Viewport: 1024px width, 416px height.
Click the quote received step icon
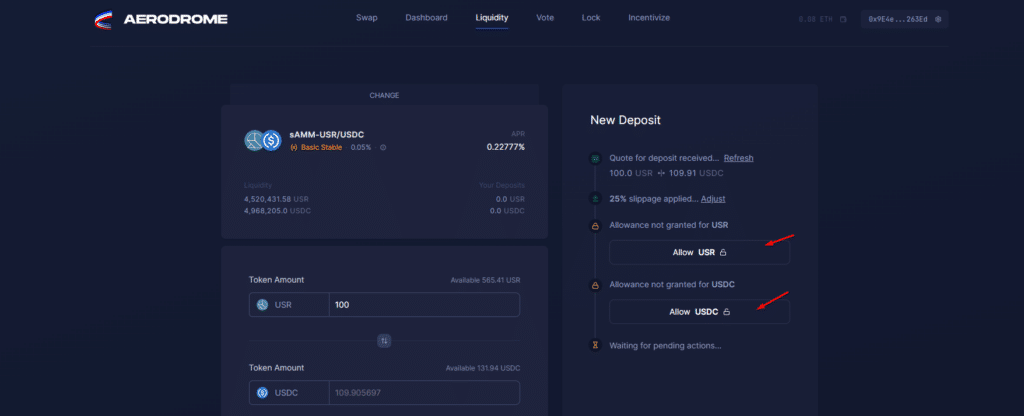(x=595, y=158)
